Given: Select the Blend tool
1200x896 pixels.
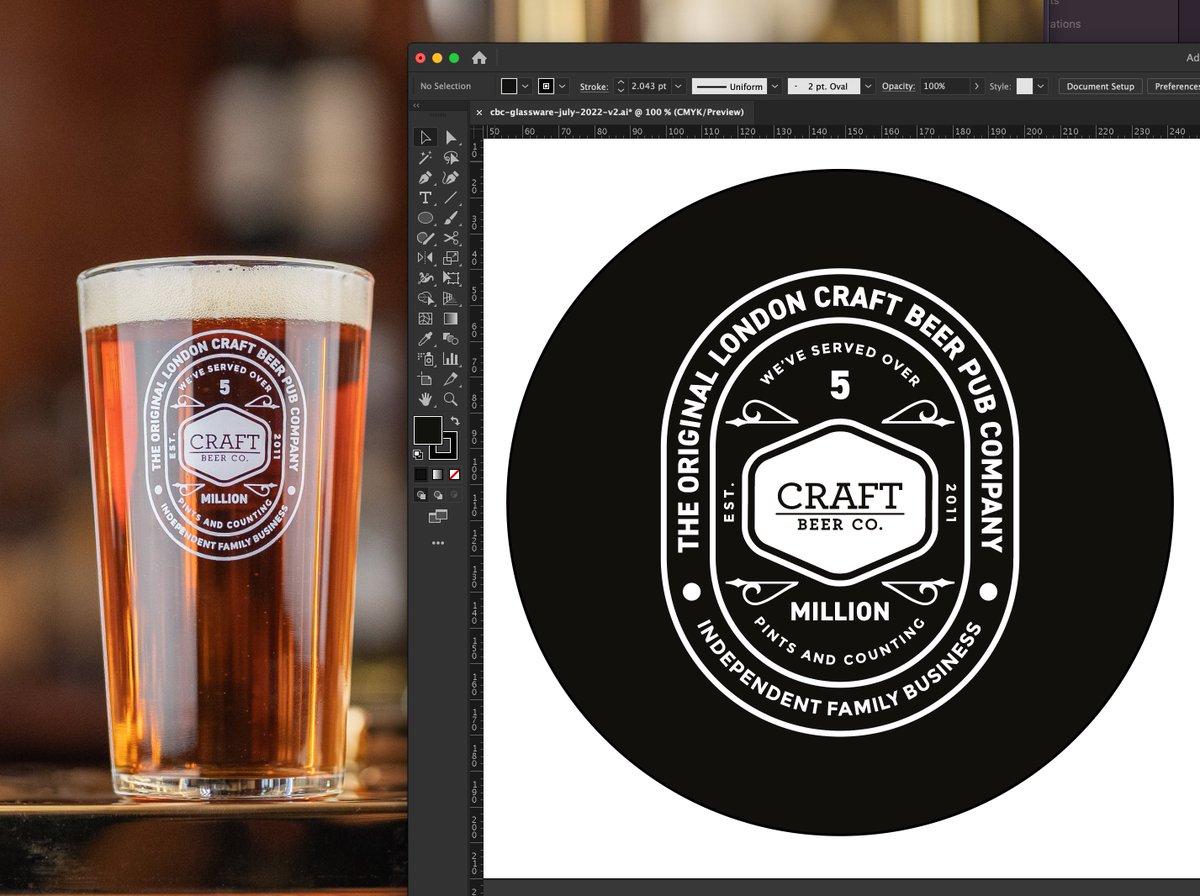Looking at the screenshot, I should click(x=451, y=338).
